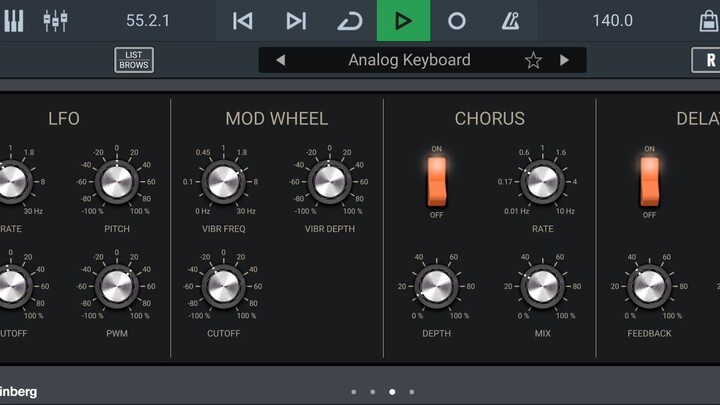Open the mixer faders panel

pyautogui.click(x=55, y=21)
